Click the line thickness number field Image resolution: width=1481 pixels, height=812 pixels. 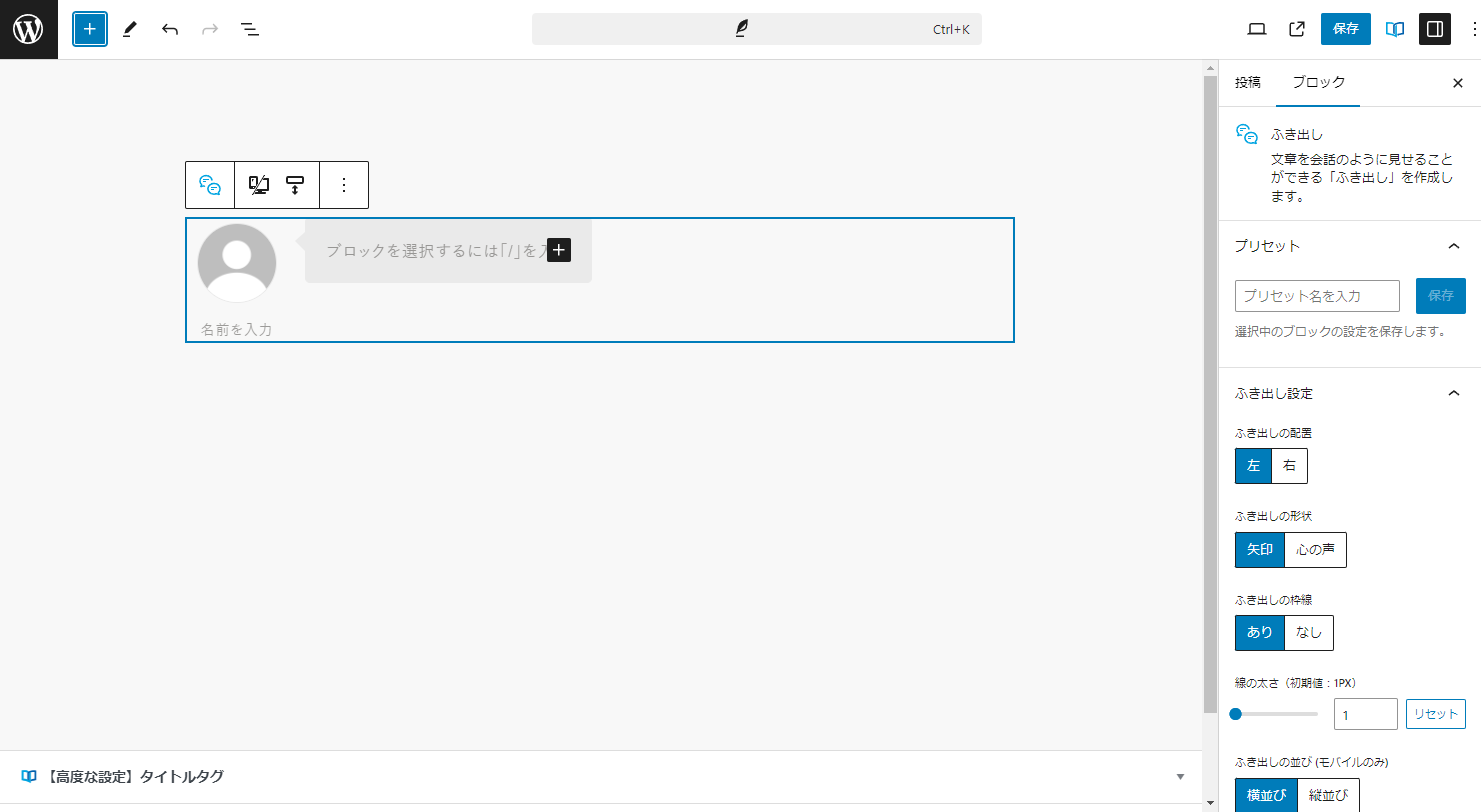tap(1366, 714)
